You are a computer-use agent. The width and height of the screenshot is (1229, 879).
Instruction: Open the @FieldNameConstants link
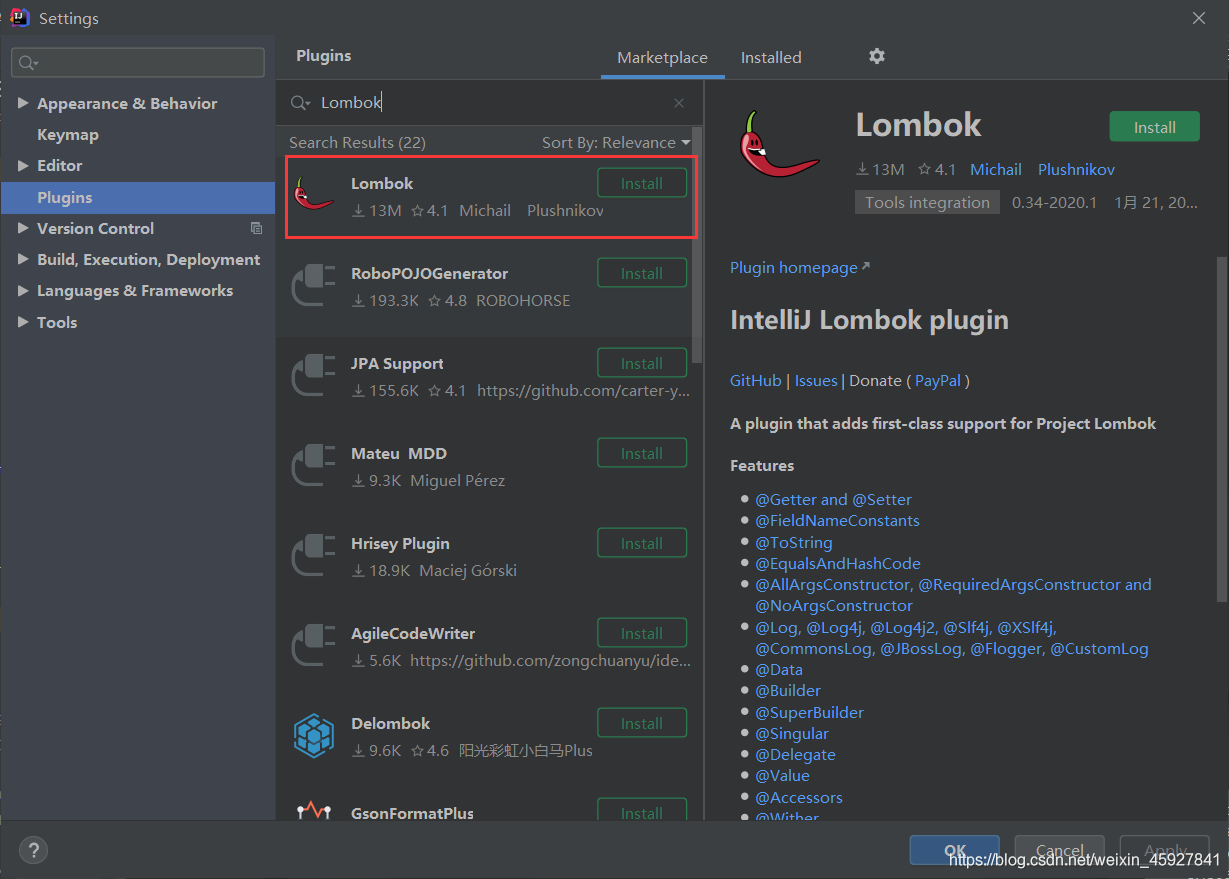837,520
